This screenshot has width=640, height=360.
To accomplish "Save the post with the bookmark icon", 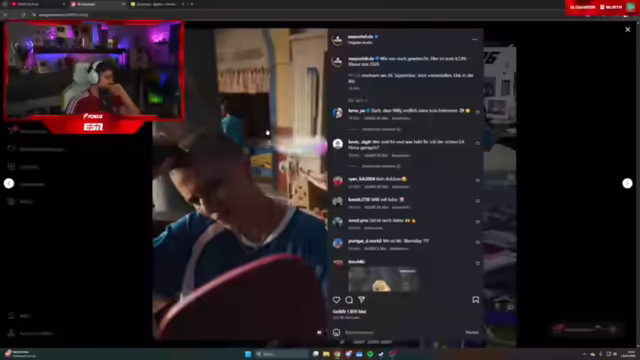I will [x=476, y=300].
